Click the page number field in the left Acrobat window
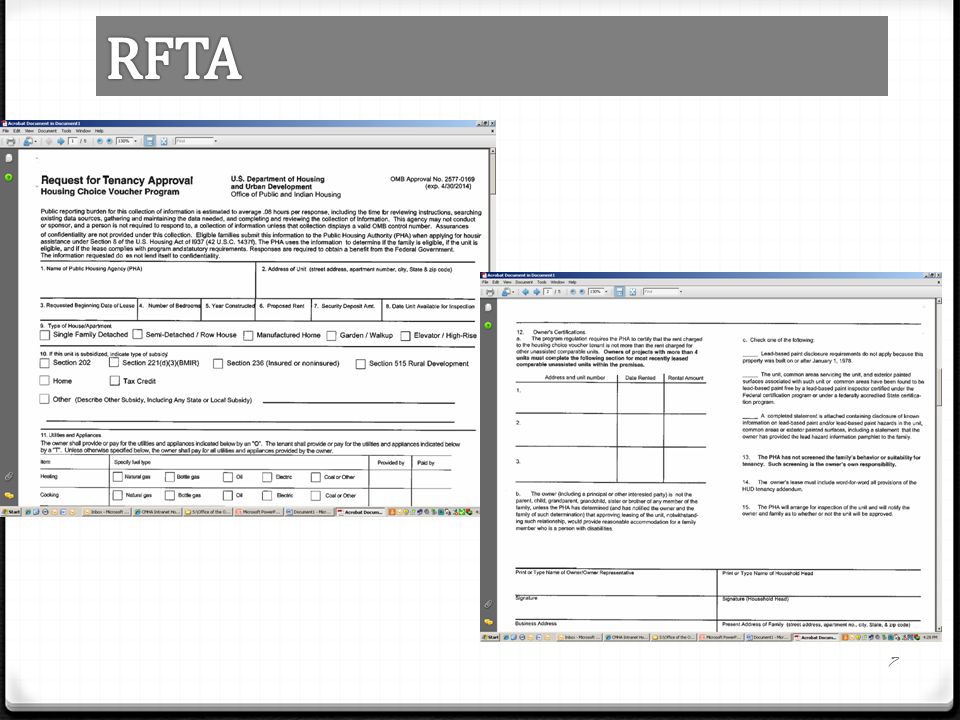 [73, 141]
